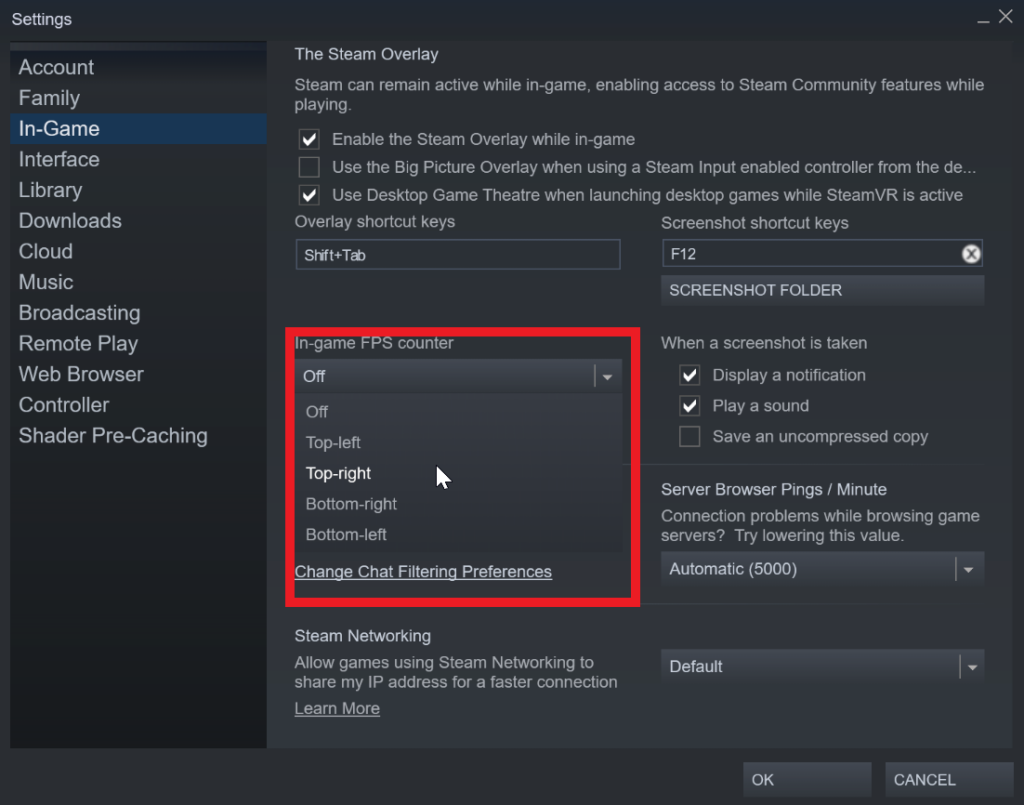The image size is (1024, 805).
Task: Click the Learn More link
Action: pyautogui.click(x=337, y=708)
